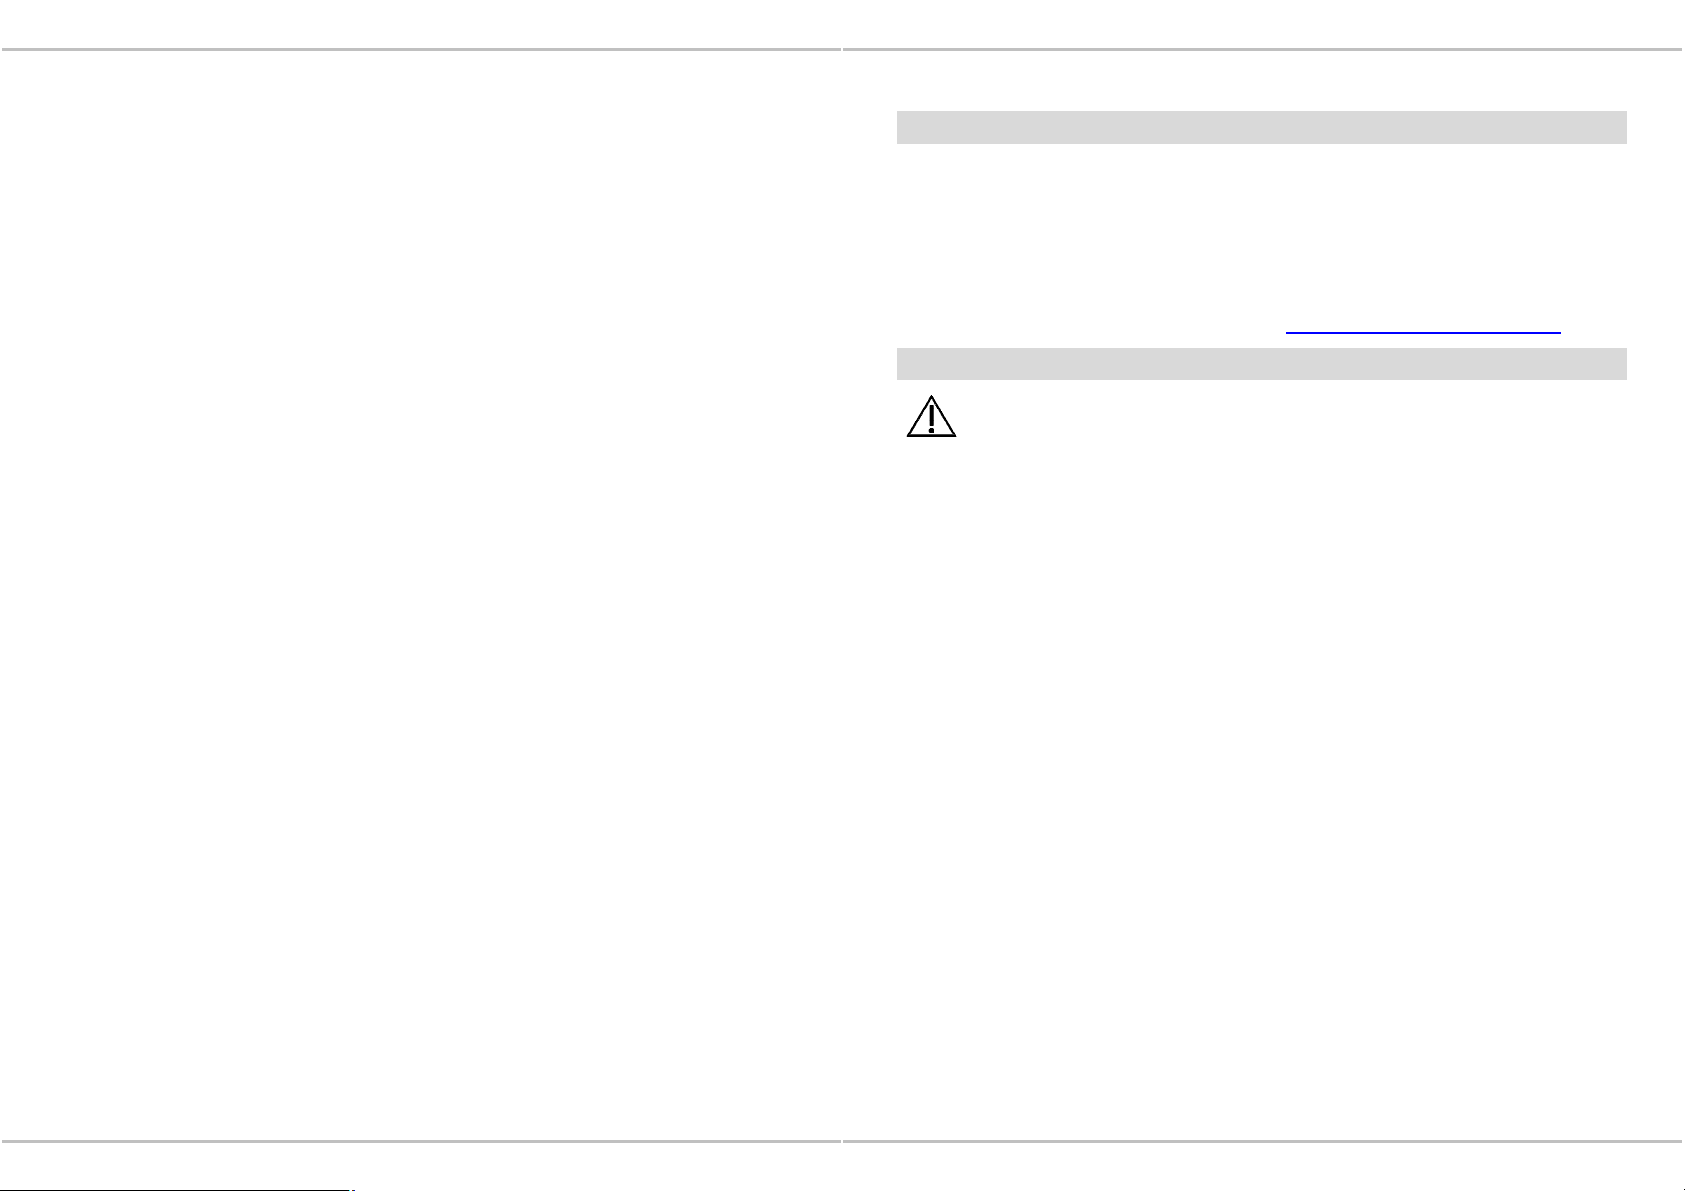Click the black line at the bottom-left edge
Image resolution: width=1685 pixels, height=1191 pixels.
(177, 1189)
